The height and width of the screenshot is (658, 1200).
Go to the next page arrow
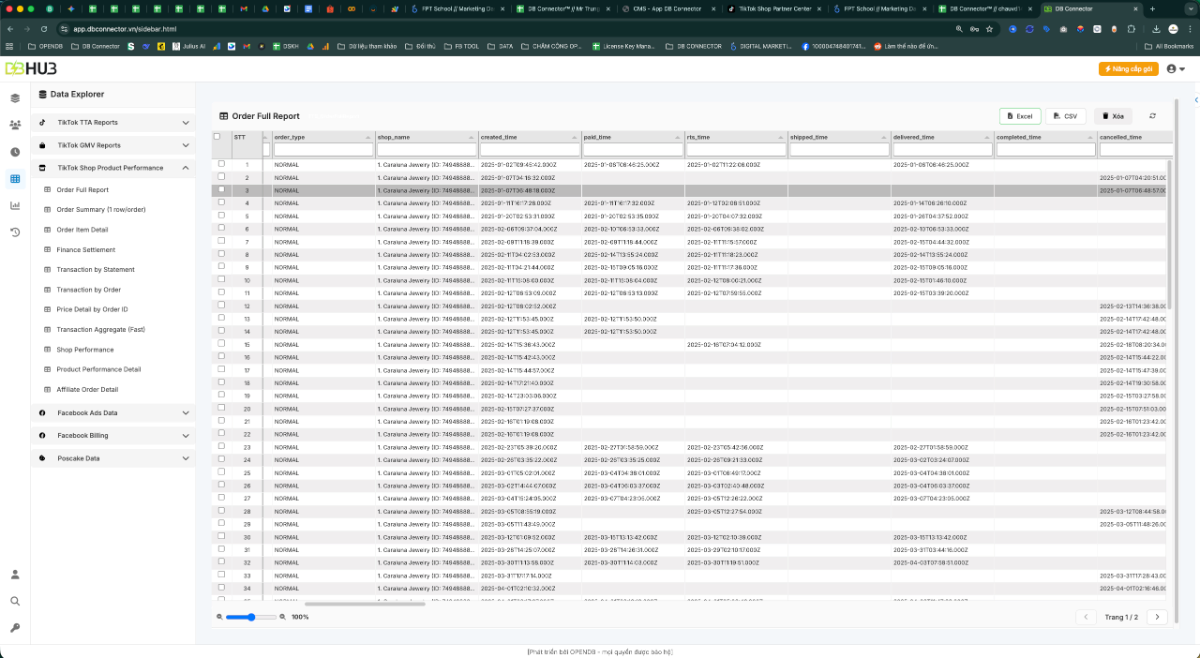(x=1157, y=617)
